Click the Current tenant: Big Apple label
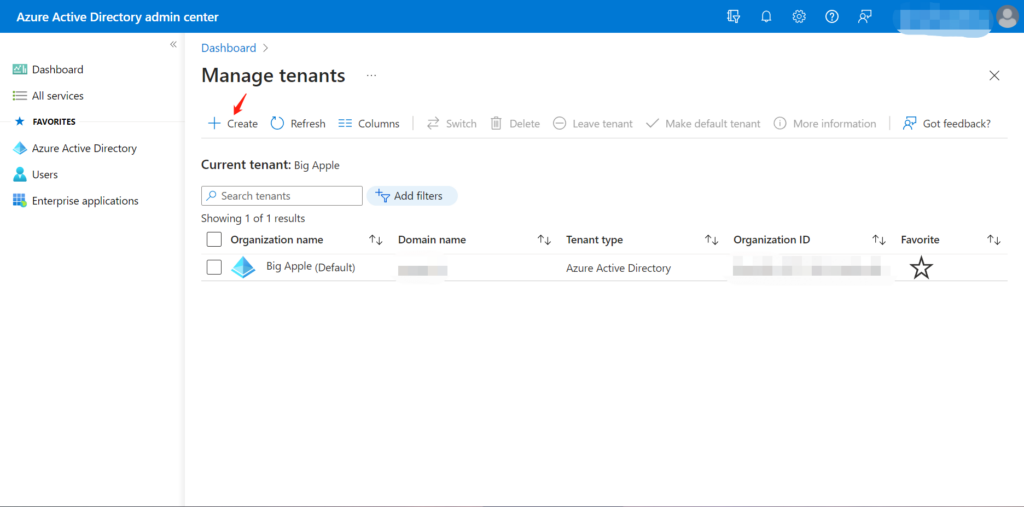The height and width of the screenshot is (507, 1024). 270,165
